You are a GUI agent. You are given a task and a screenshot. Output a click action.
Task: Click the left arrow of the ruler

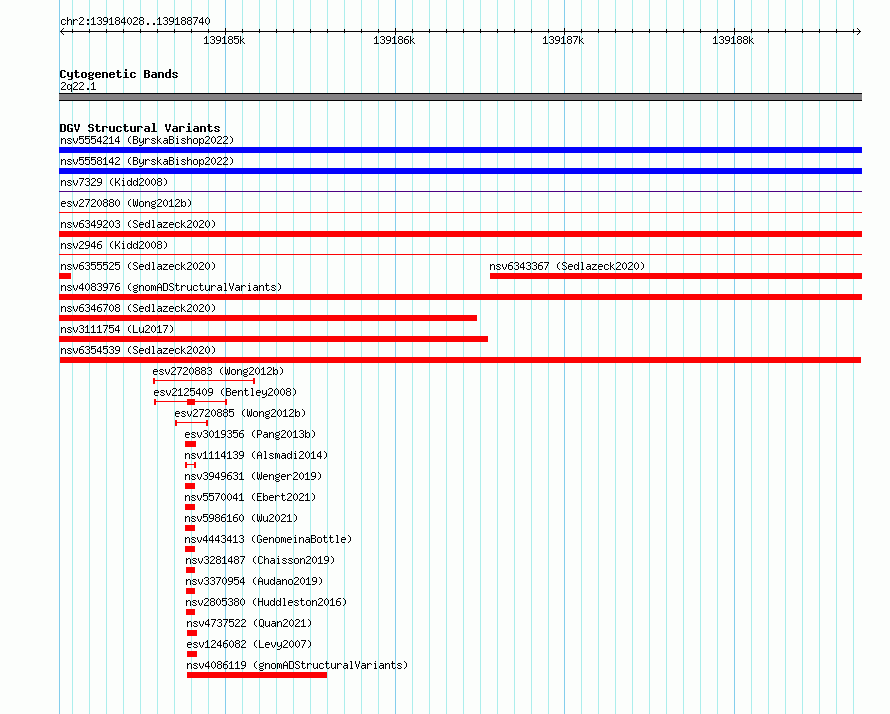(62, 32)
